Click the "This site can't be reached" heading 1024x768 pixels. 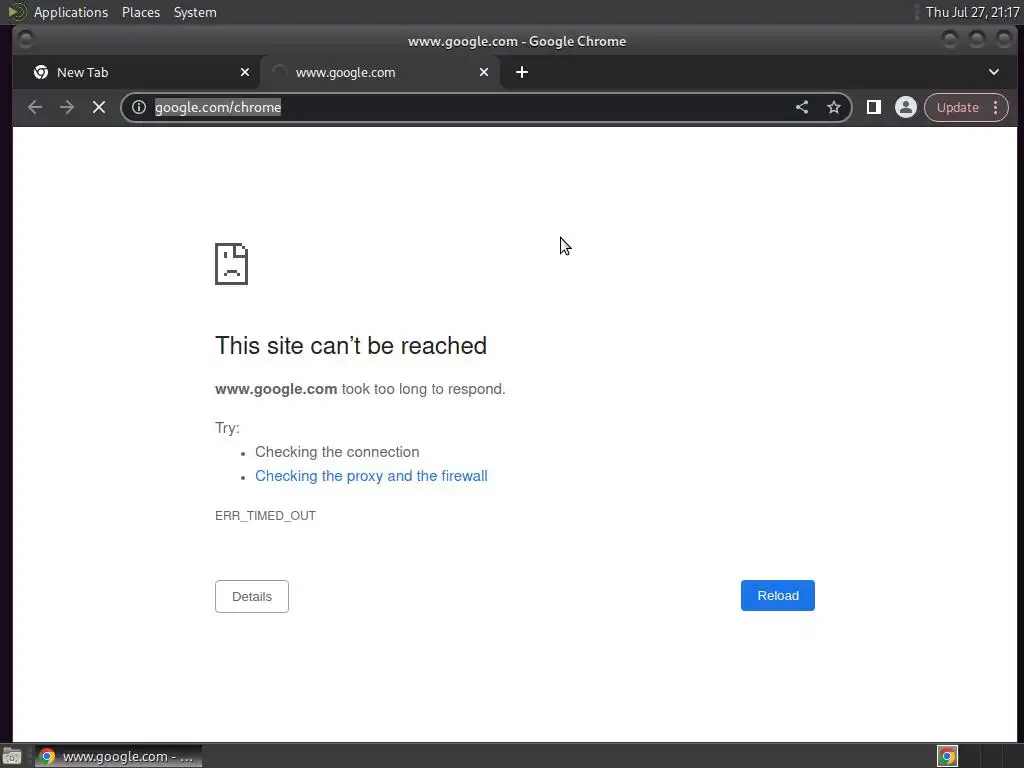click(351, 345)
